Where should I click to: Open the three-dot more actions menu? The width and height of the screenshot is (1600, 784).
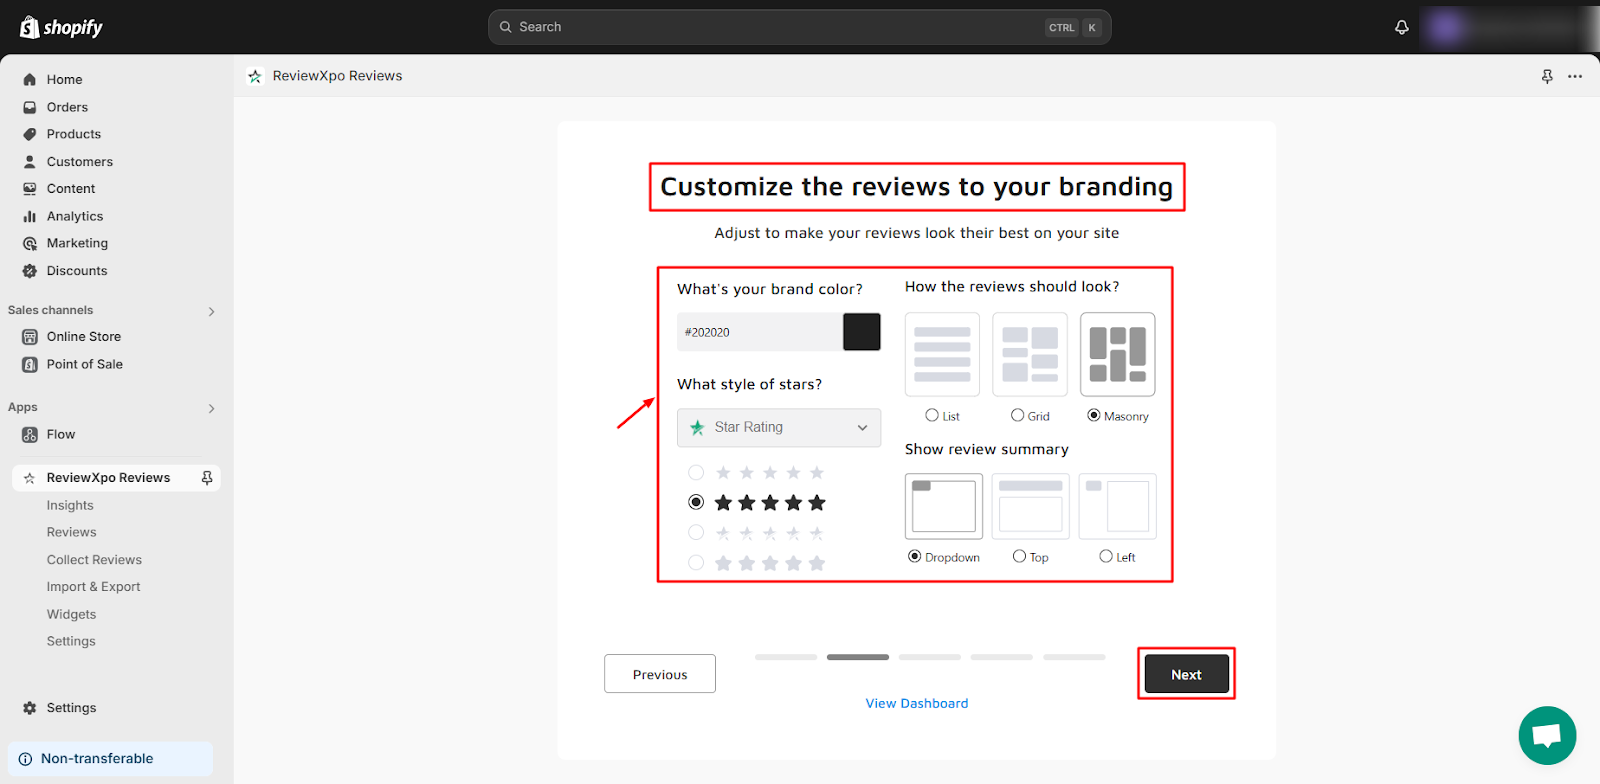1575,76
